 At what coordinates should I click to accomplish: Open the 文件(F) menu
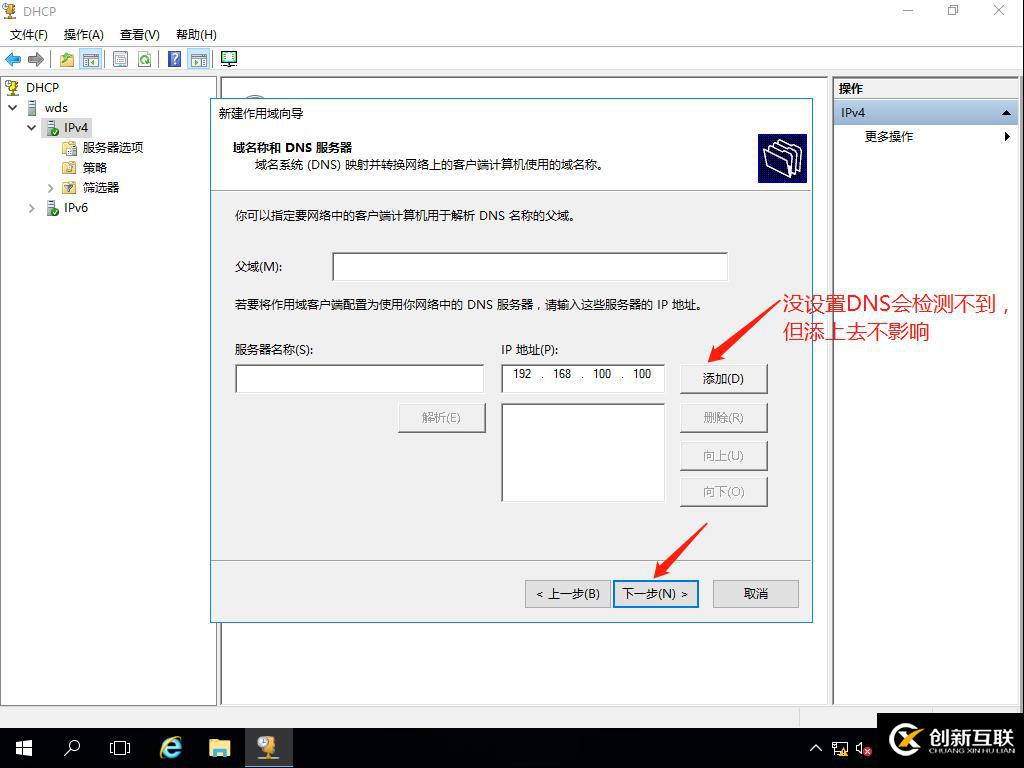(28, 34)
